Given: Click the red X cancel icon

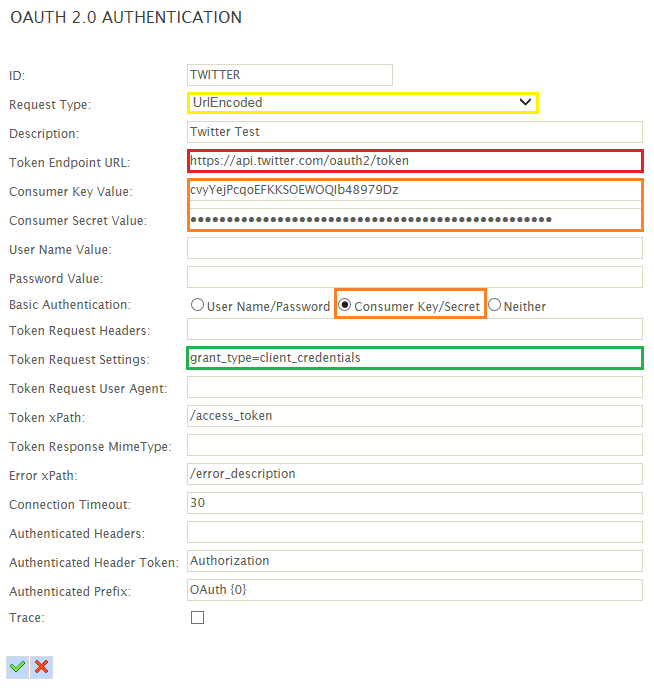Looking at the screenshot, I should pos(42,667).
